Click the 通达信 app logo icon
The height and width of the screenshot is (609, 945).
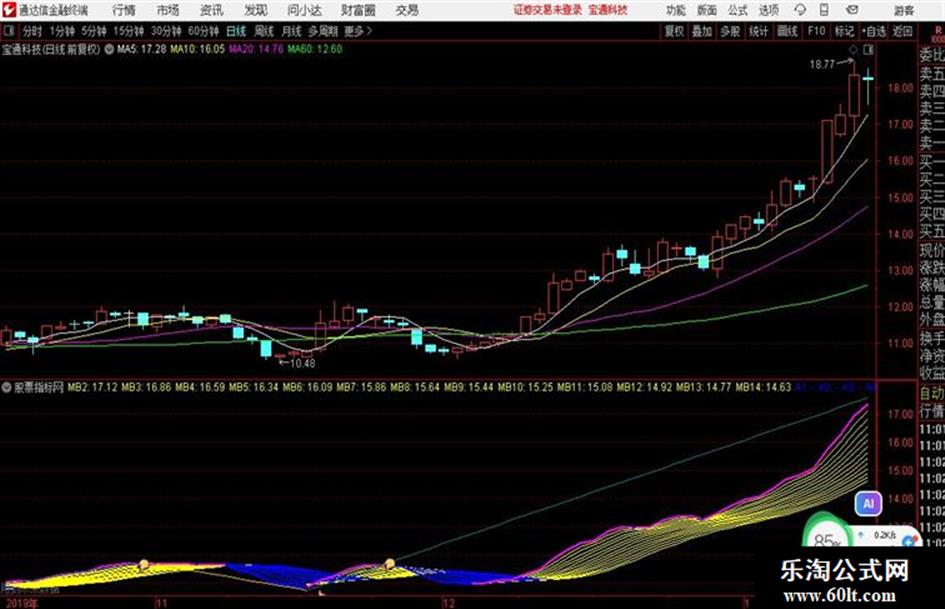tap(8, 10)
